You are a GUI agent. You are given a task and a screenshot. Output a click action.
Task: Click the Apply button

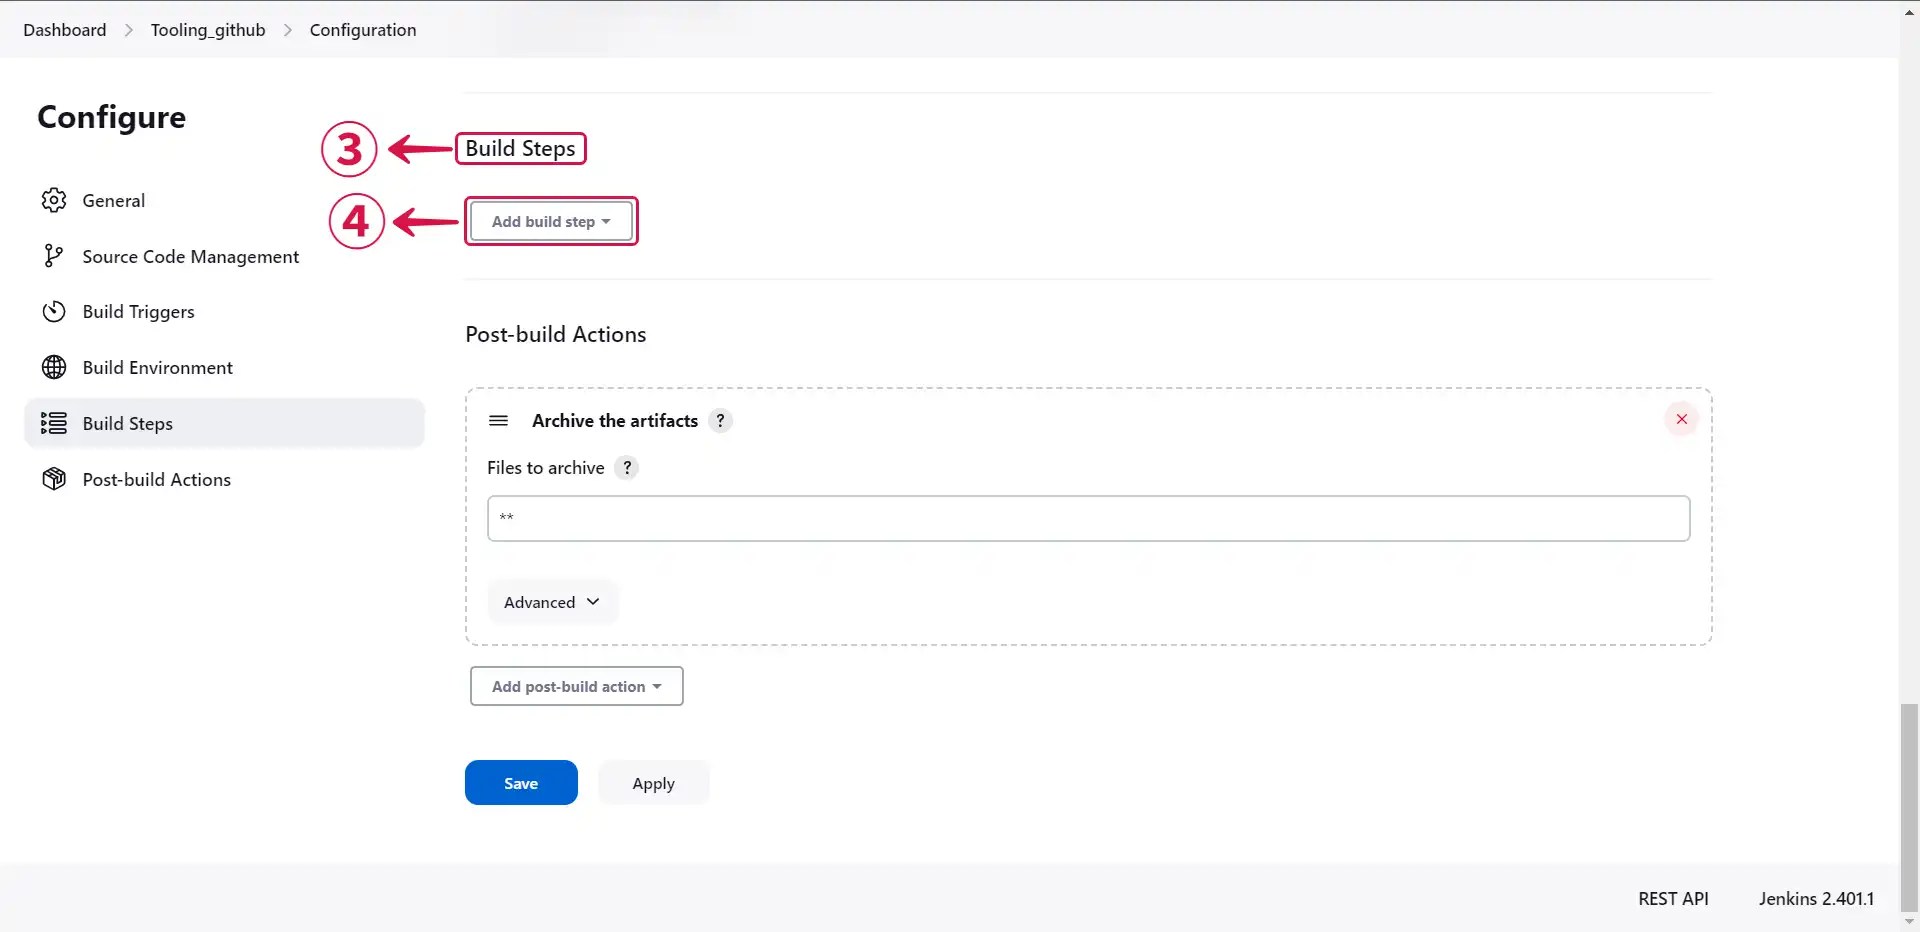click(653, 782)
